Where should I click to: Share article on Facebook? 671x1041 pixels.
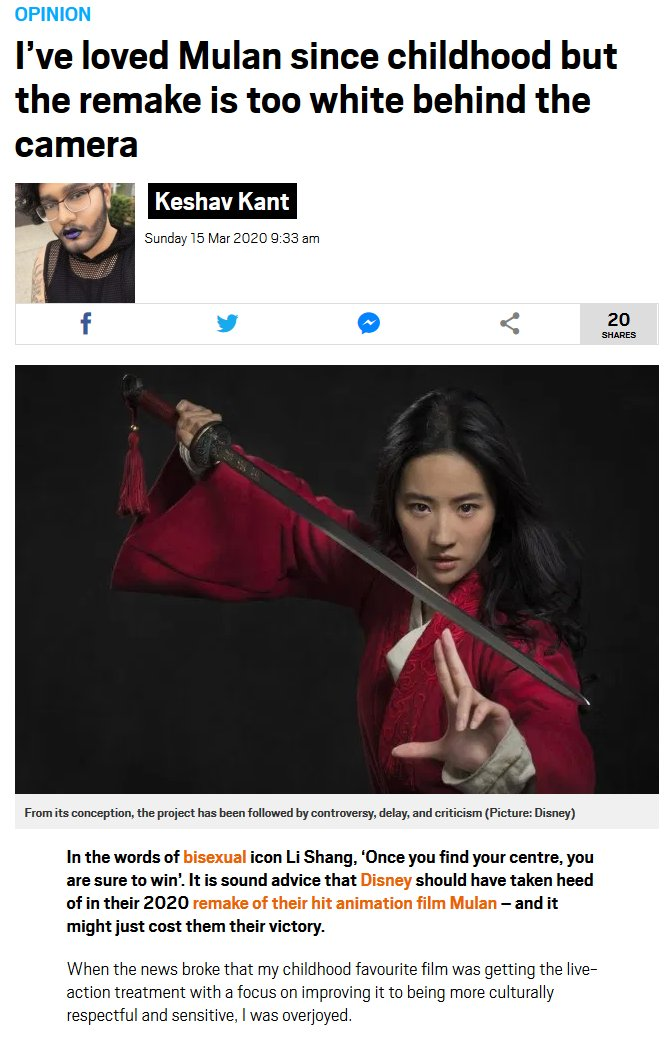tap(86, 323)
